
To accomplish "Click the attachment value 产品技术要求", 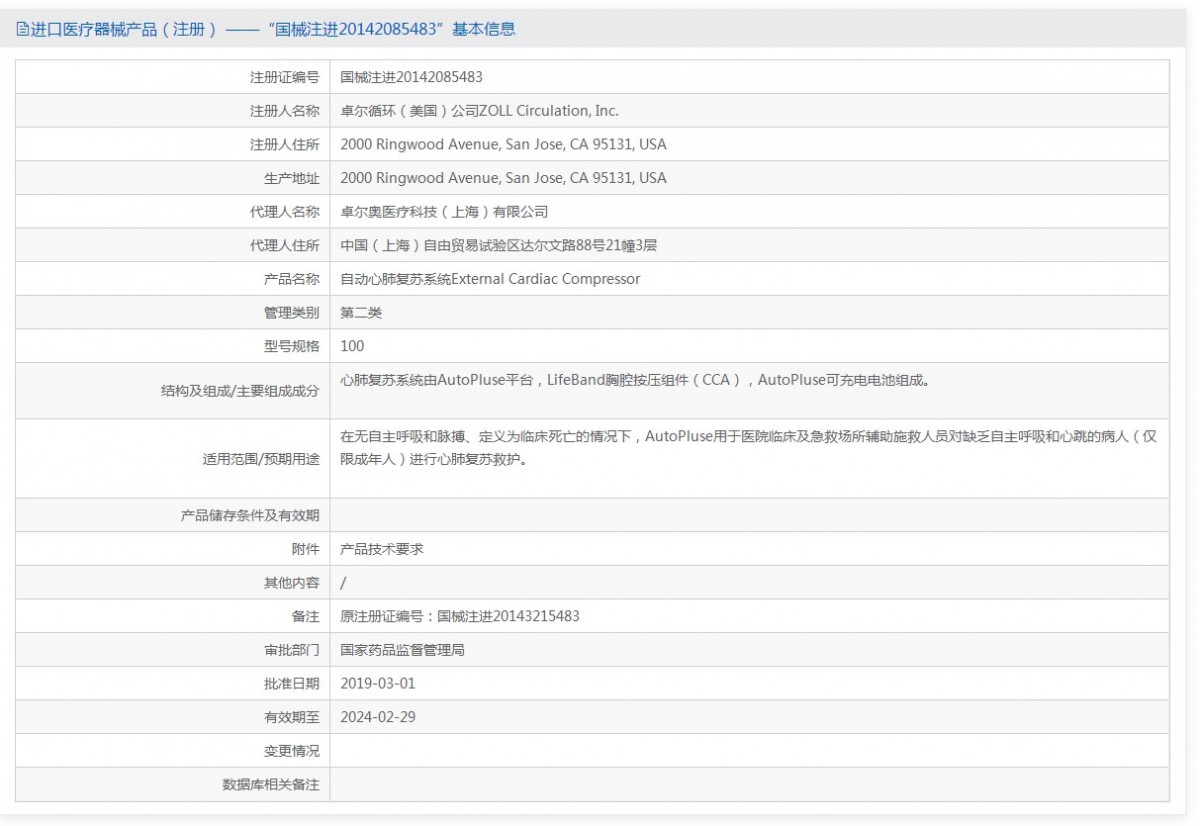I will (382, 549).
